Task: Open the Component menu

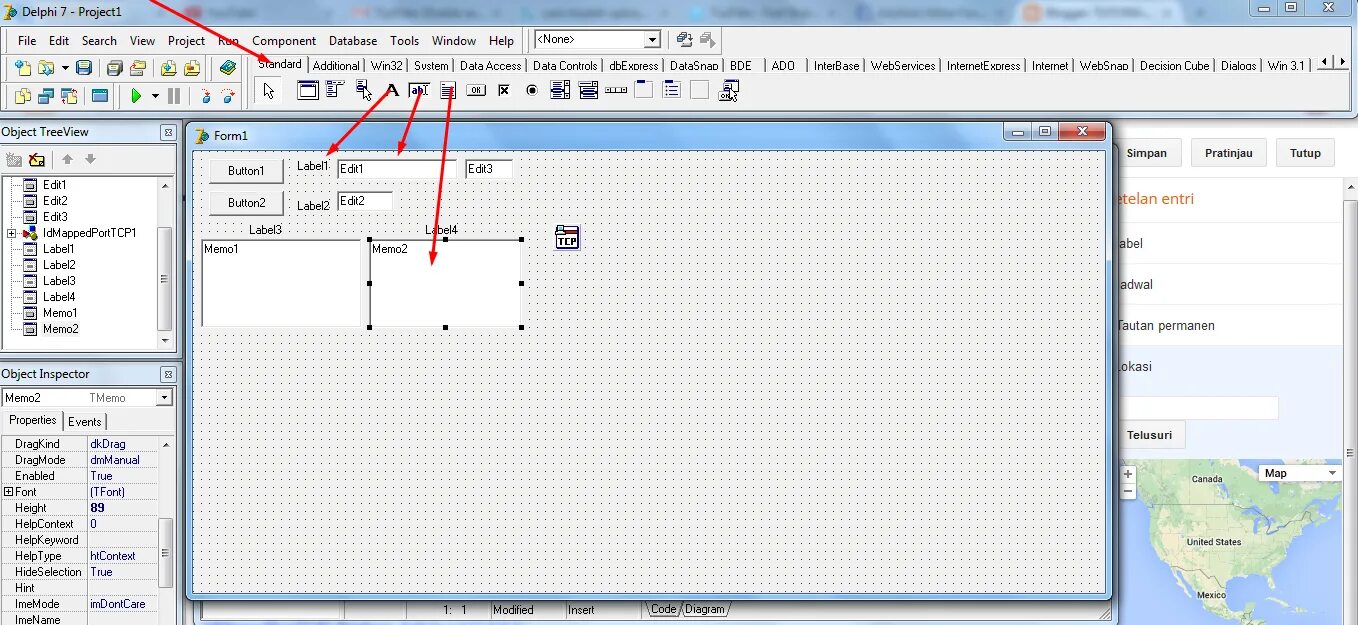Action: tap(284, 41)
